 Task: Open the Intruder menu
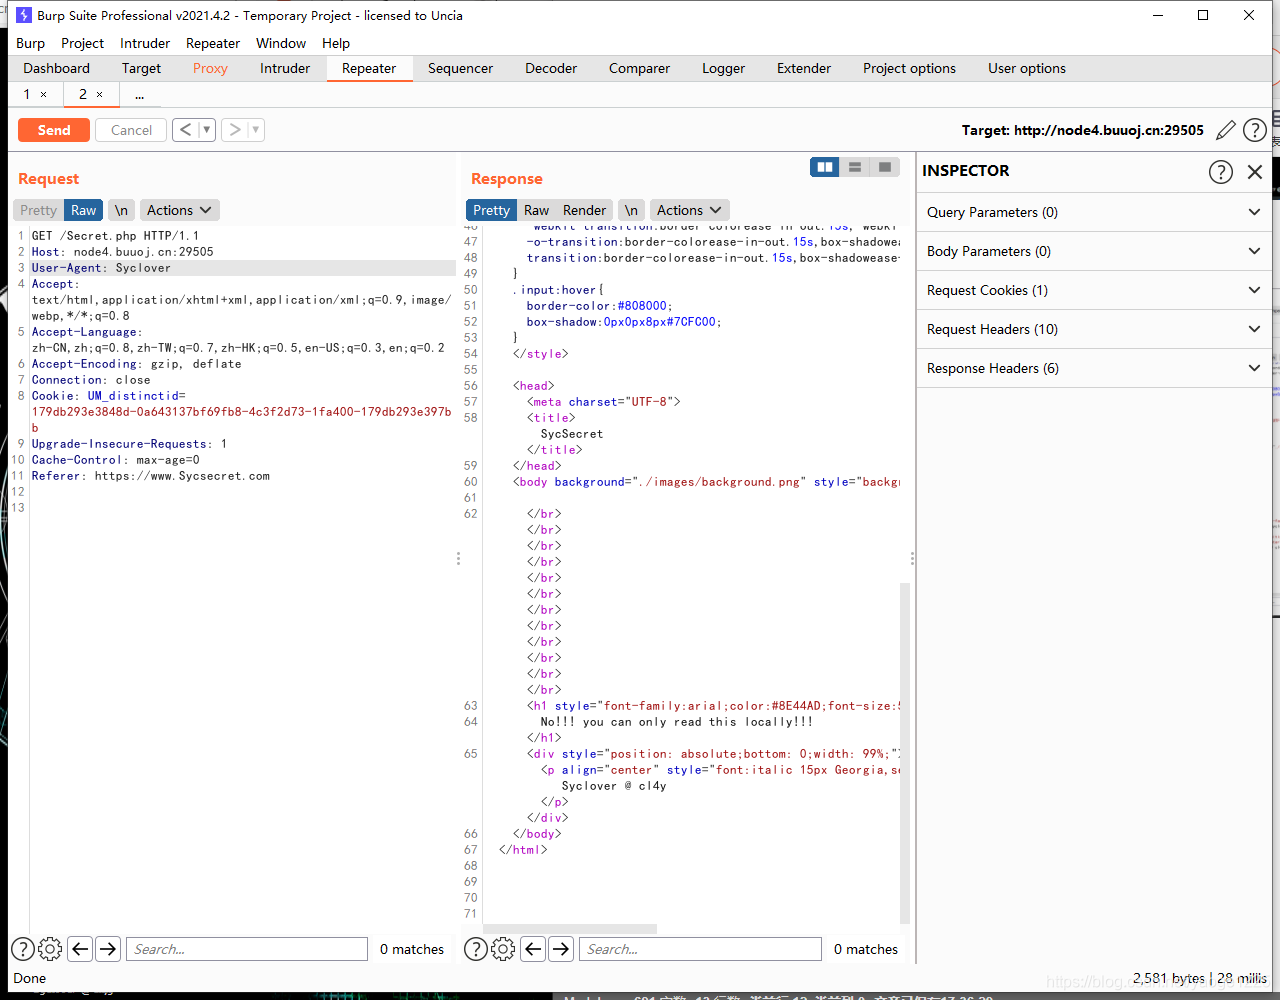tap(145, 43)
